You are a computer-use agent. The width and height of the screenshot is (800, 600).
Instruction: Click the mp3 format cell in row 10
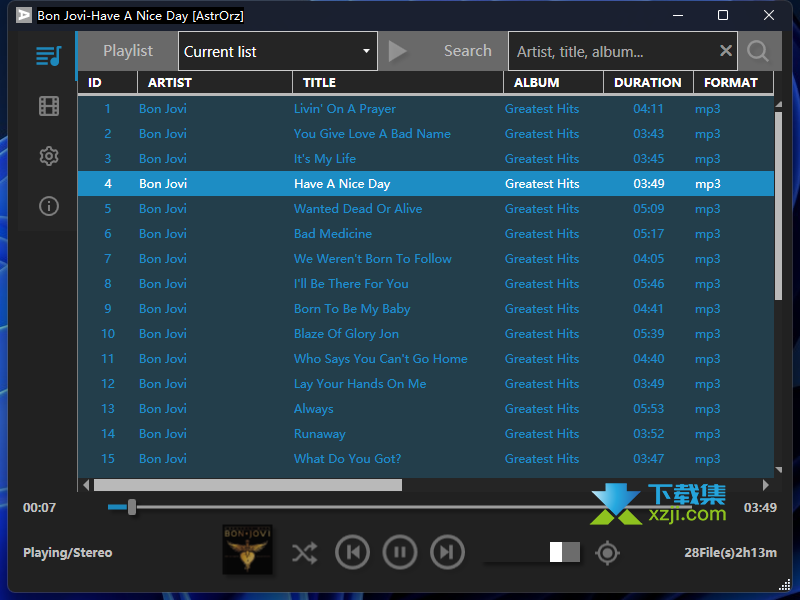708,334
